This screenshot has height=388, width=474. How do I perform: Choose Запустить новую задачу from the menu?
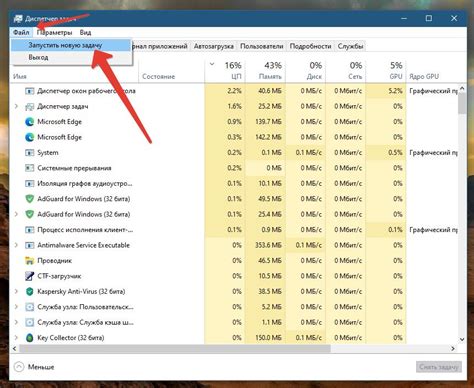[x=71, y=45]
